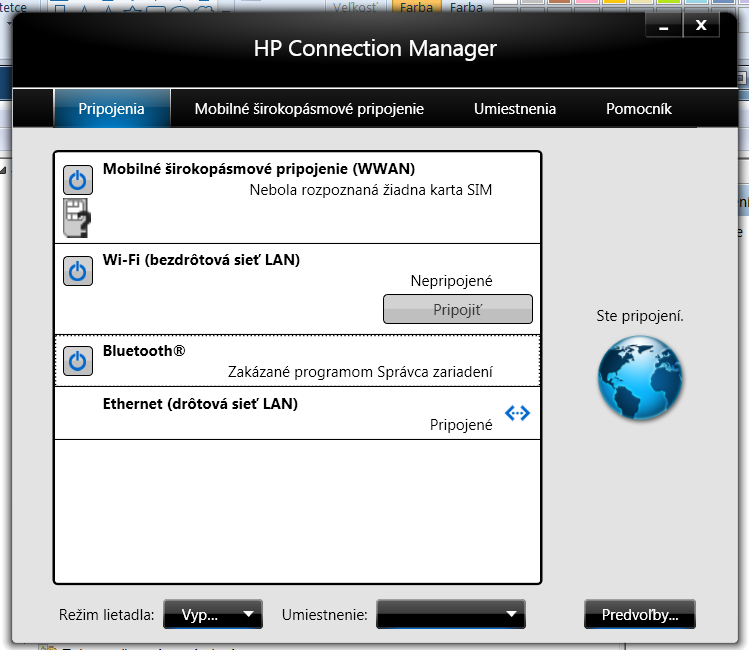Open the Predvoľby preferences button

[x=640, y=614]
